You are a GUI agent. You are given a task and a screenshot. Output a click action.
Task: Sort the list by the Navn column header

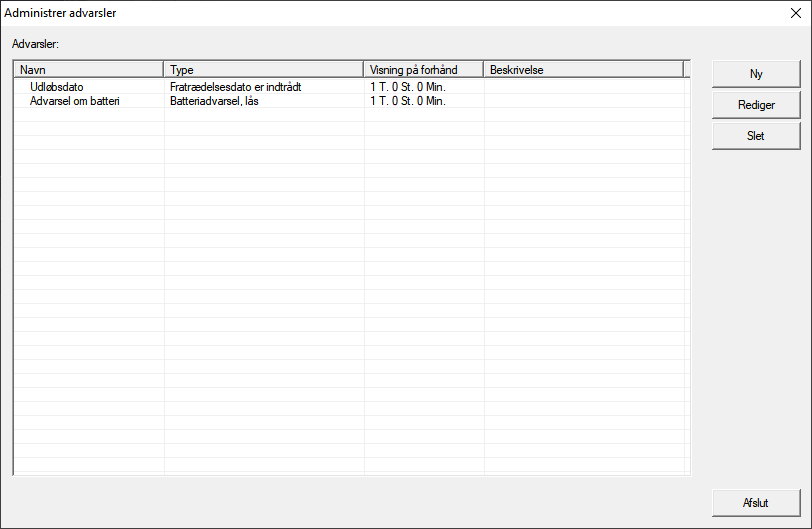point(88,69)
